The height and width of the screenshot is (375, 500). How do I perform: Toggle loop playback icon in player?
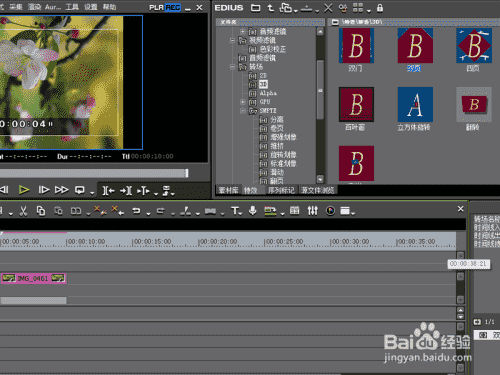(x=80, y=190)
